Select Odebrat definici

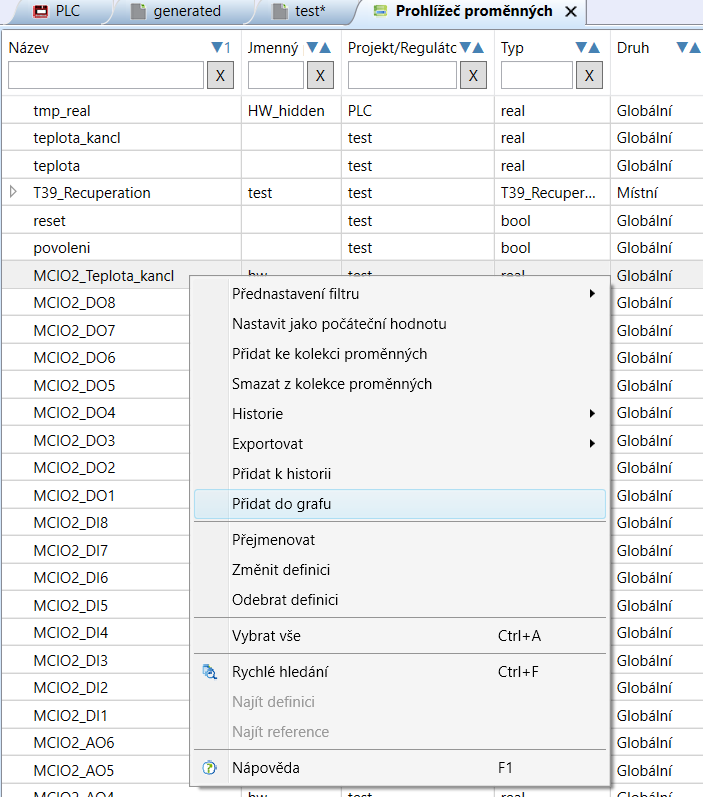[400, 600]
